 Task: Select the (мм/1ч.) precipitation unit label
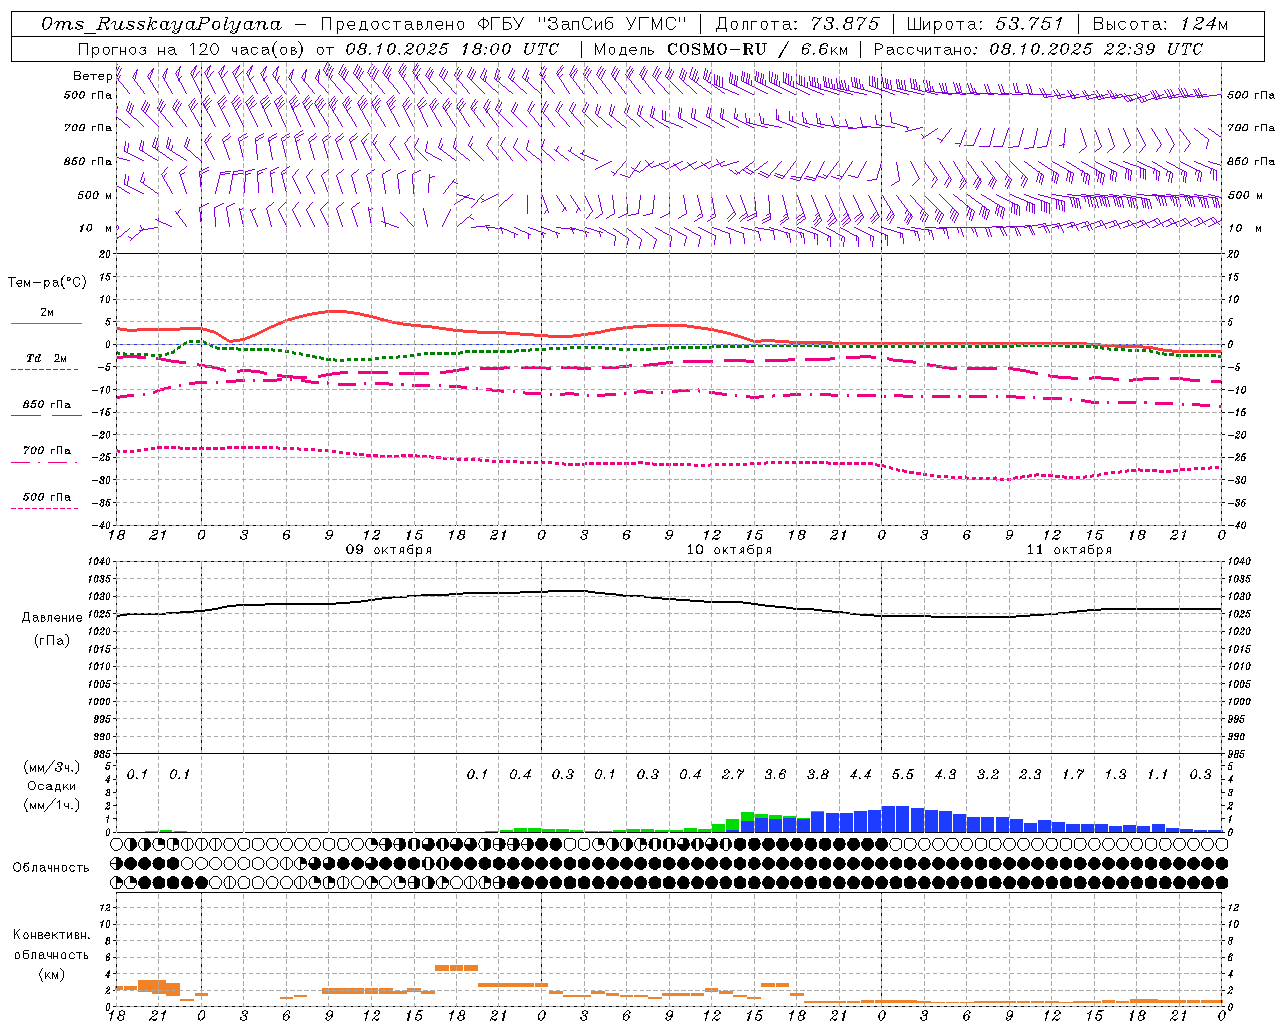tap(52, 805)
